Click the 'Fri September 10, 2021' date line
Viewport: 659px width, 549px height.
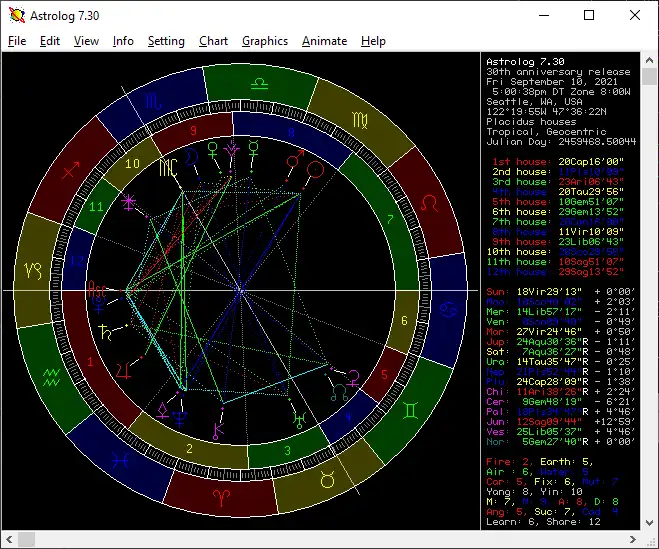pos(552,82)
